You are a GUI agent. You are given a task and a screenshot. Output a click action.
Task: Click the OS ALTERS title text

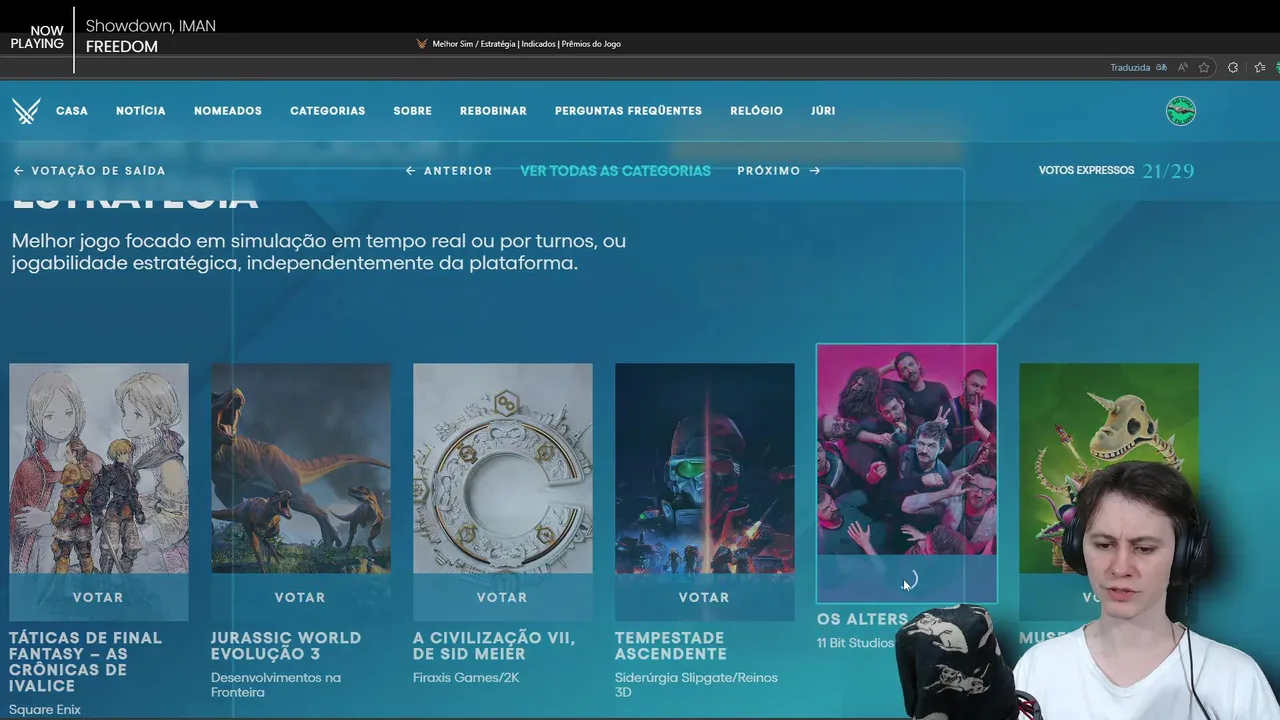click(x=862, y=619)
